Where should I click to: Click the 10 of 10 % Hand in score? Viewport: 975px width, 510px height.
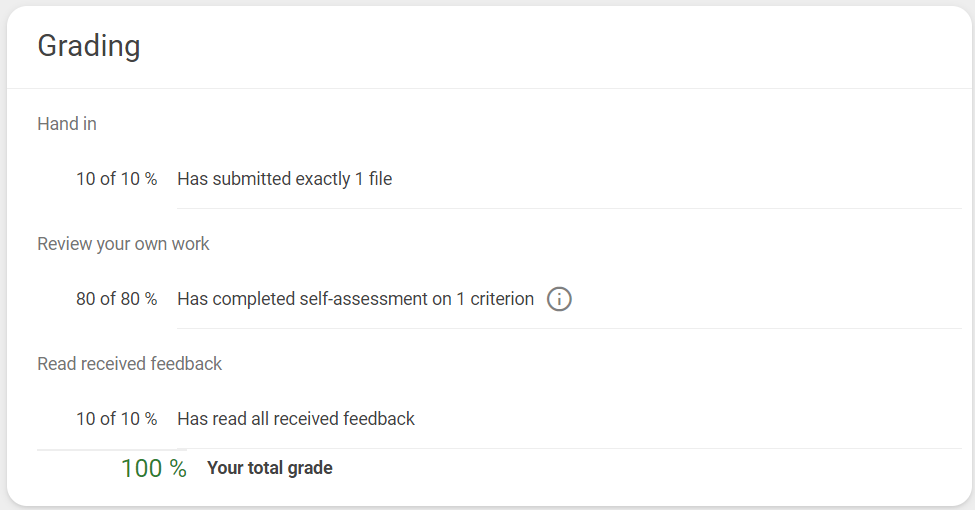coord(117,179)
